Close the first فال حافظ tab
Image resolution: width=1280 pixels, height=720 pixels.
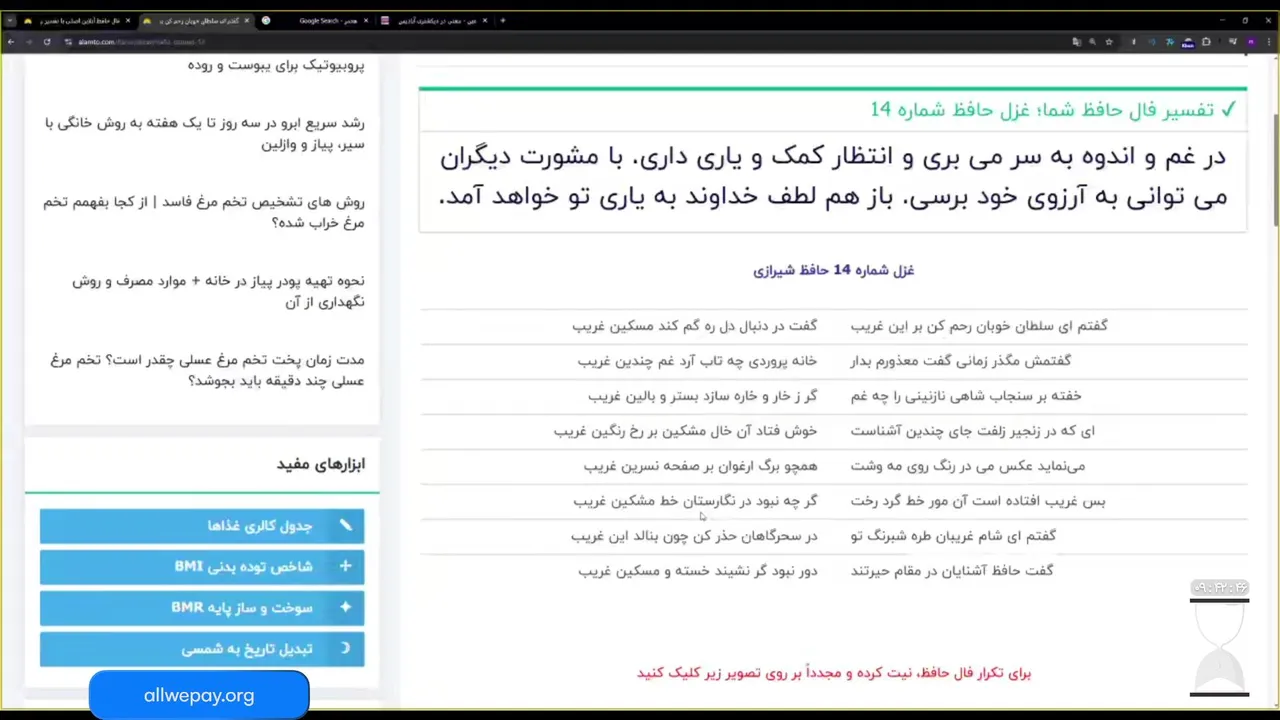pyautogui.click(x=128, y=21)
